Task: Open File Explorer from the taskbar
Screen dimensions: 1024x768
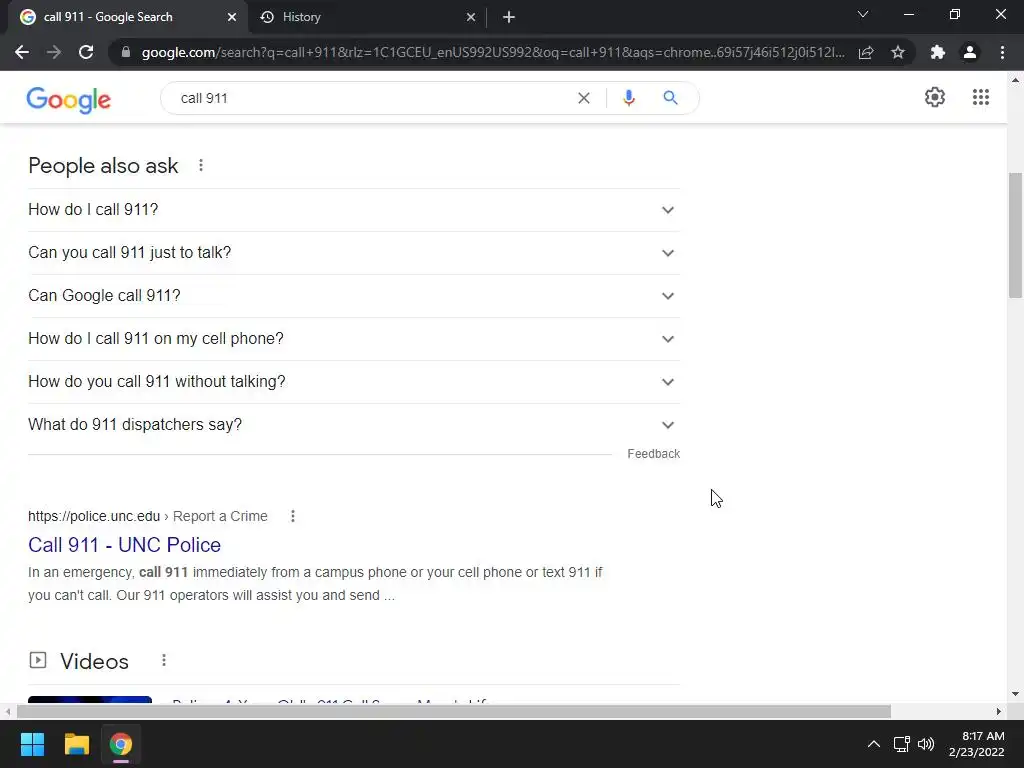Action: (x=76, y=744)
